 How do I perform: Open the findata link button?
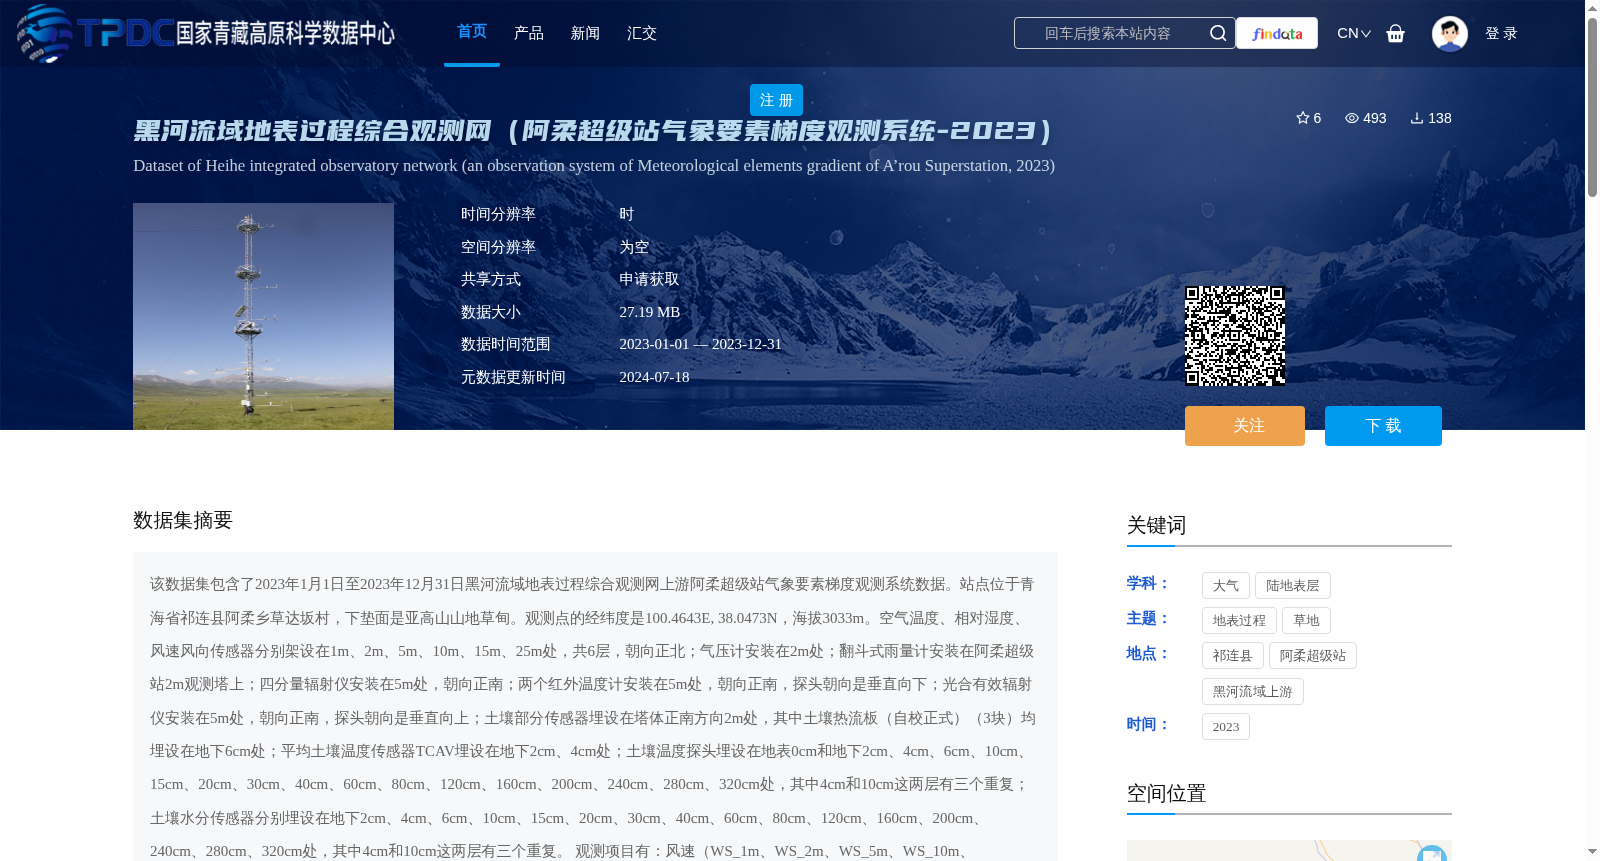1277,33
